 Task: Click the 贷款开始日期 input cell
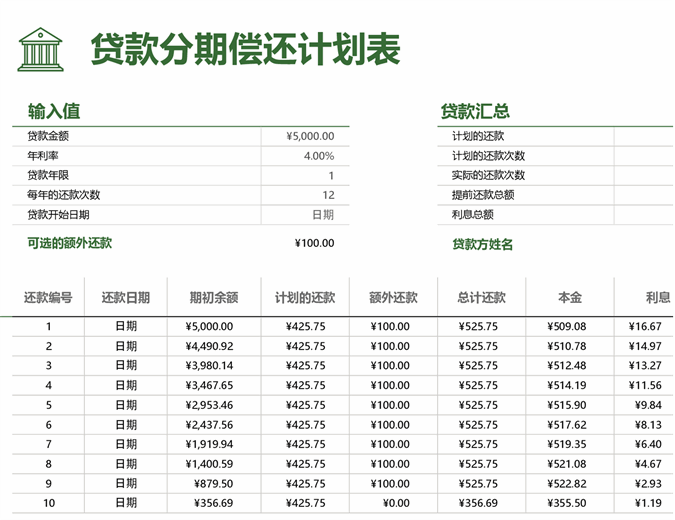(322, 215)
